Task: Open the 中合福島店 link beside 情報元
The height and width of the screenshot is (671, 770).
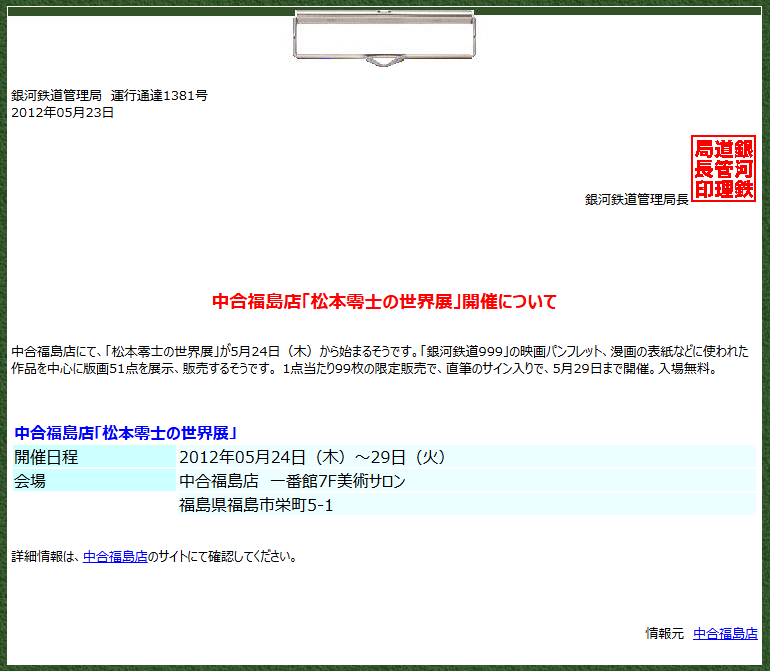Action: [x=725, y=634]
